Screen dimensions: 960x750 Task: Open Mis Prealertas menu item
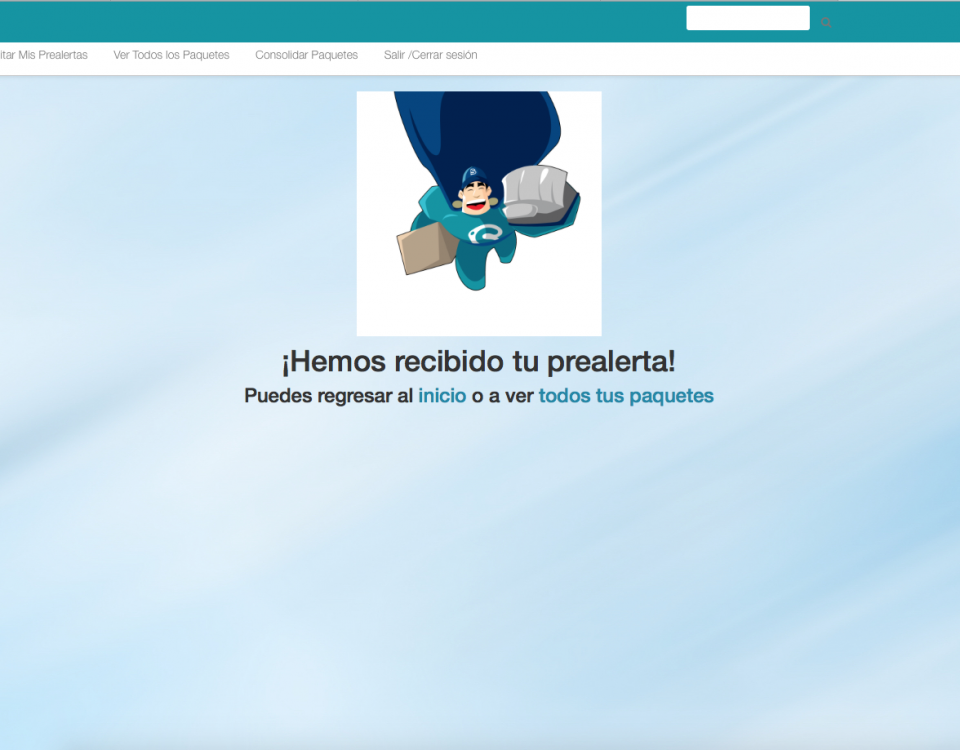[43, 55]
